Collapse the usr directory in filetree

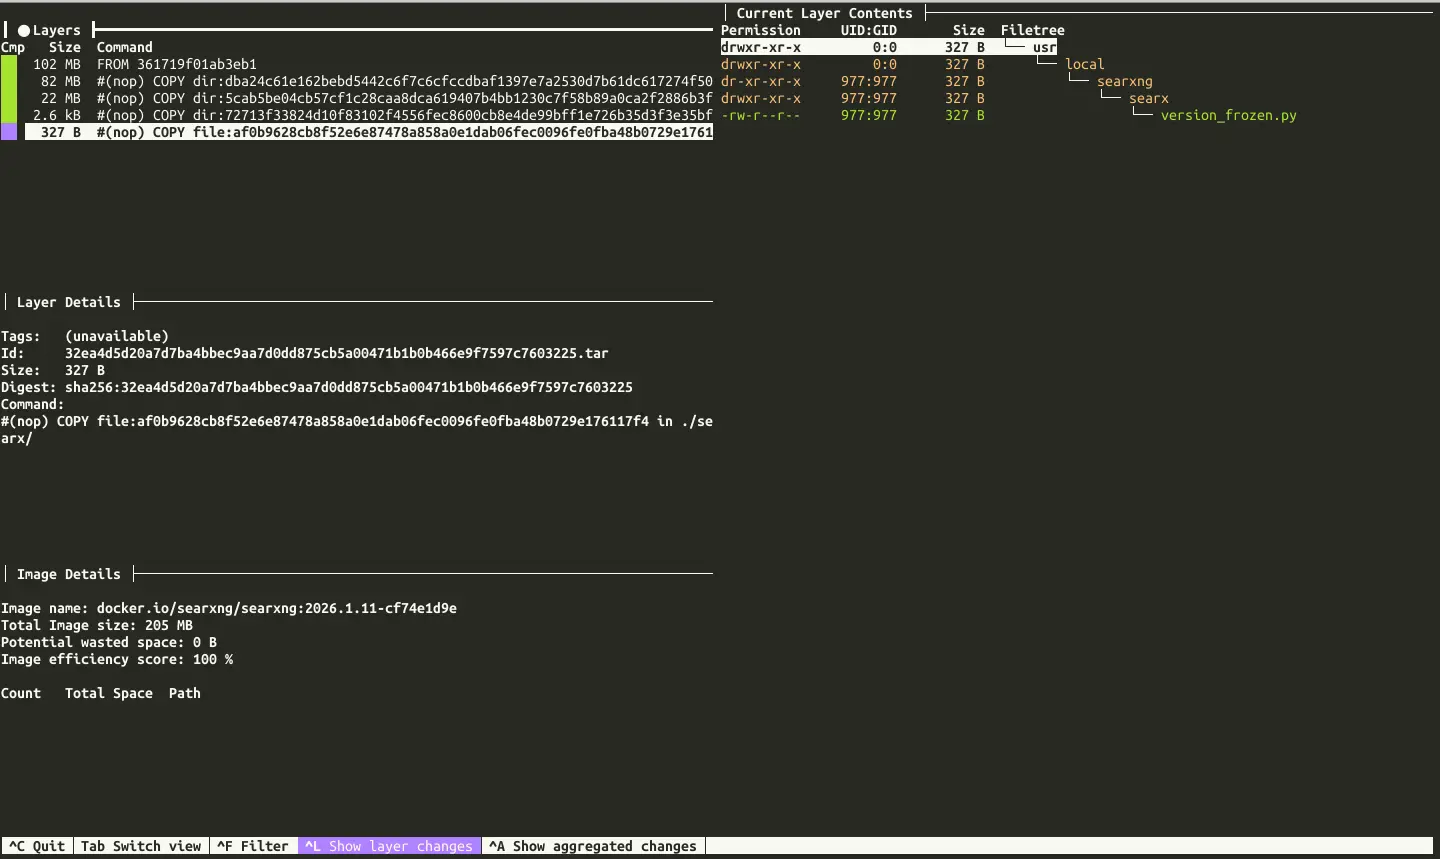[1044, 47]
